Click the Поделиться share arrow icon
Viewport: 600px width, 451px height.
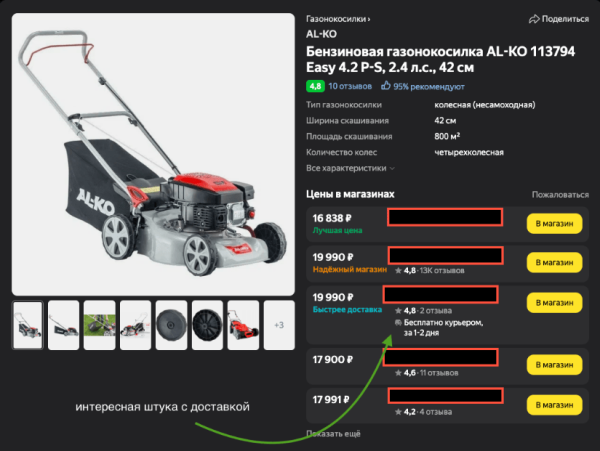534,19
